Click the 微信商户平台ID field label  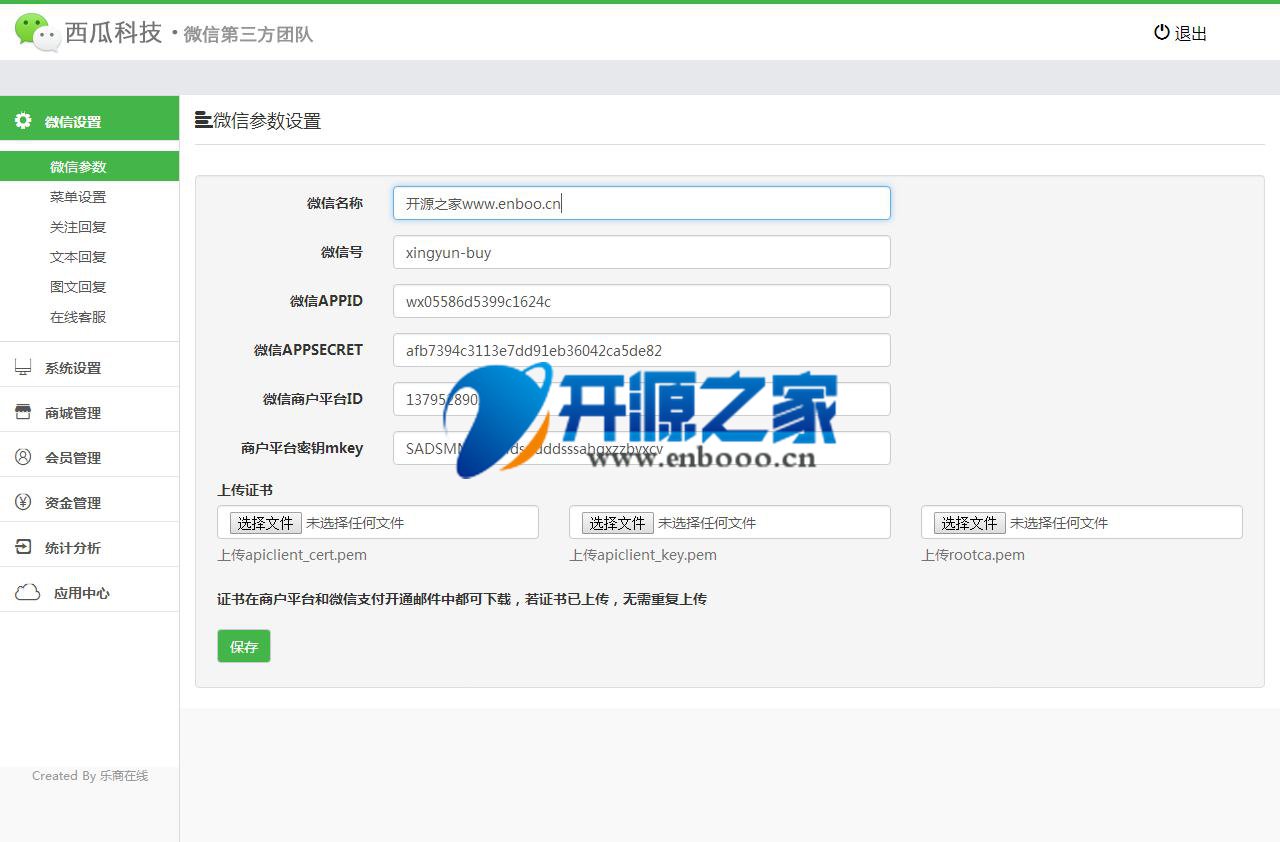point(313,399)
